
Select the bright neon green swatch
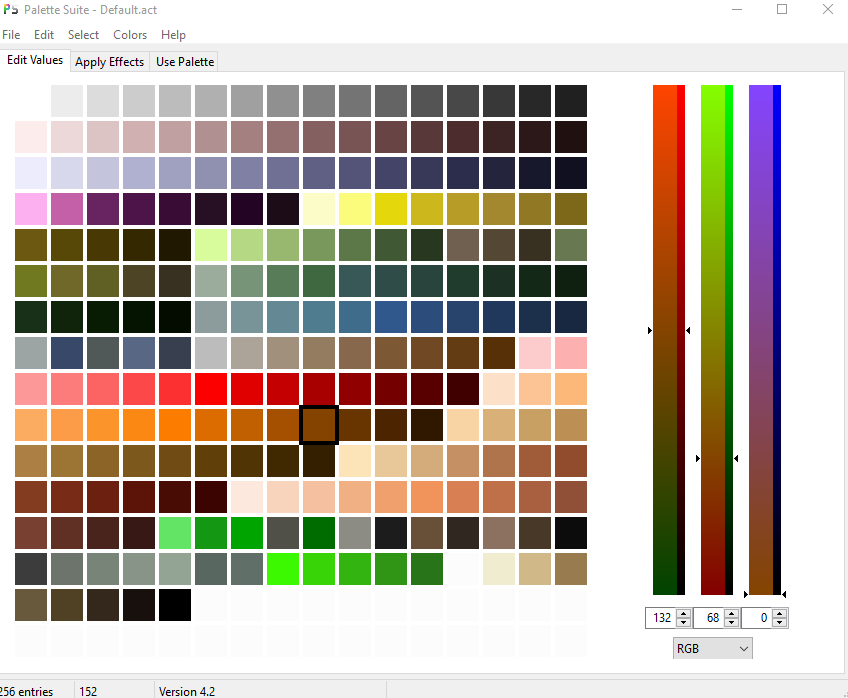point(283,569)
